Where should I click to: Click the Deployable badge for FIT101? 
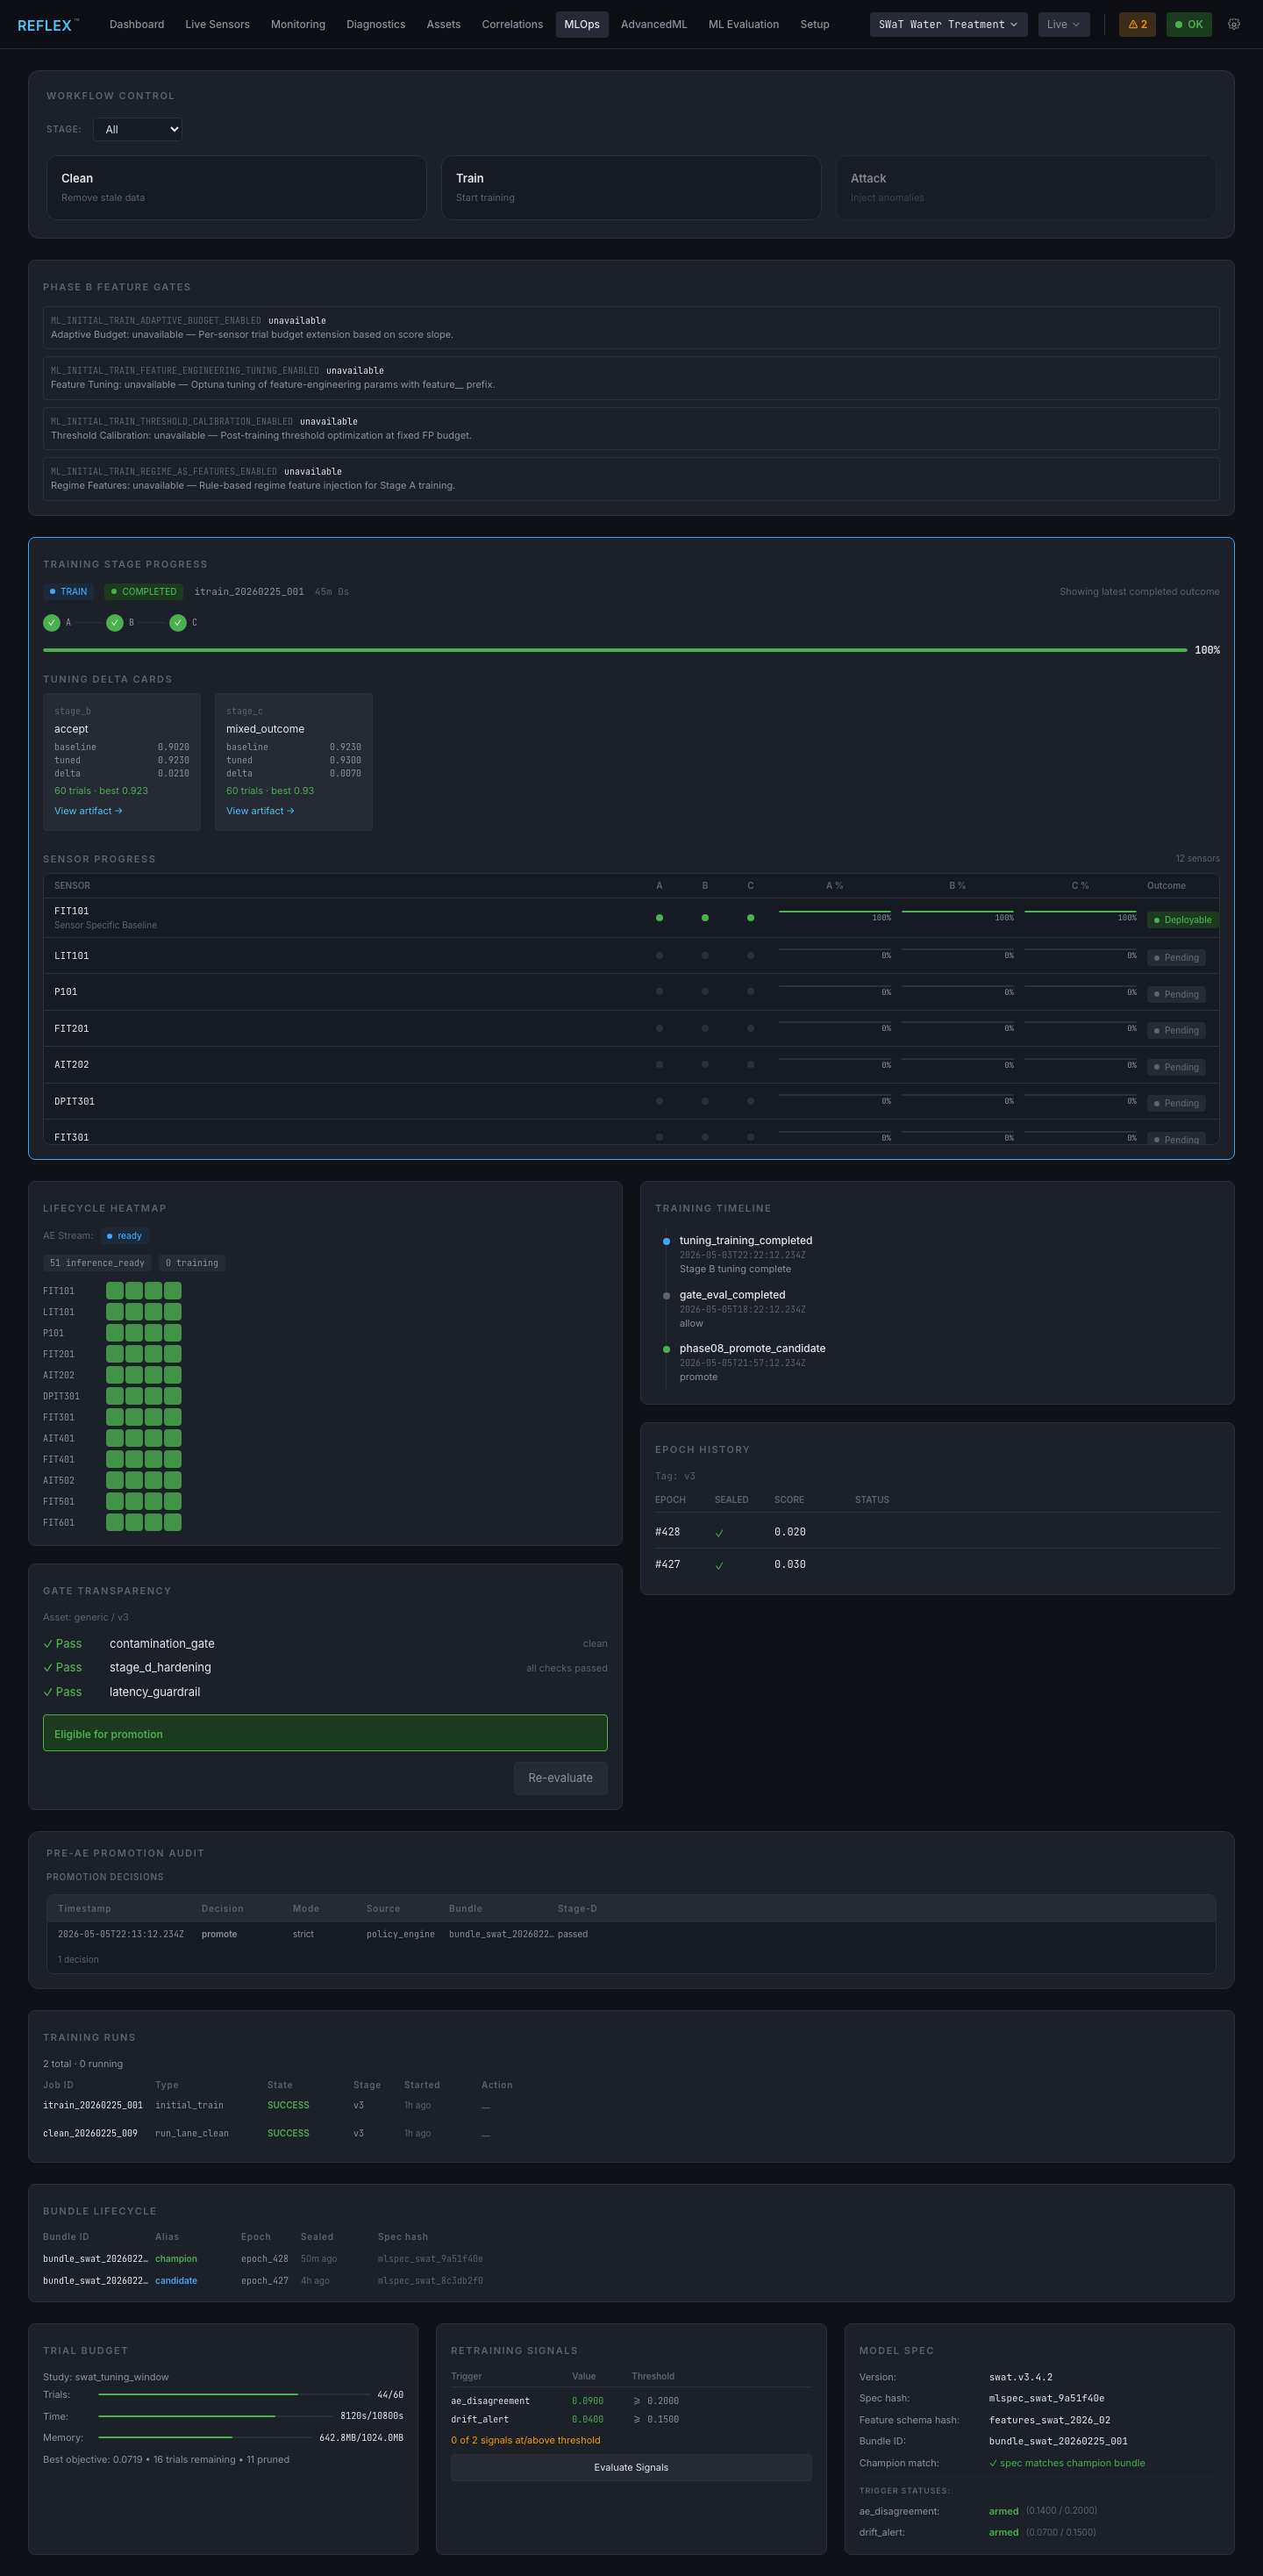1182,920
